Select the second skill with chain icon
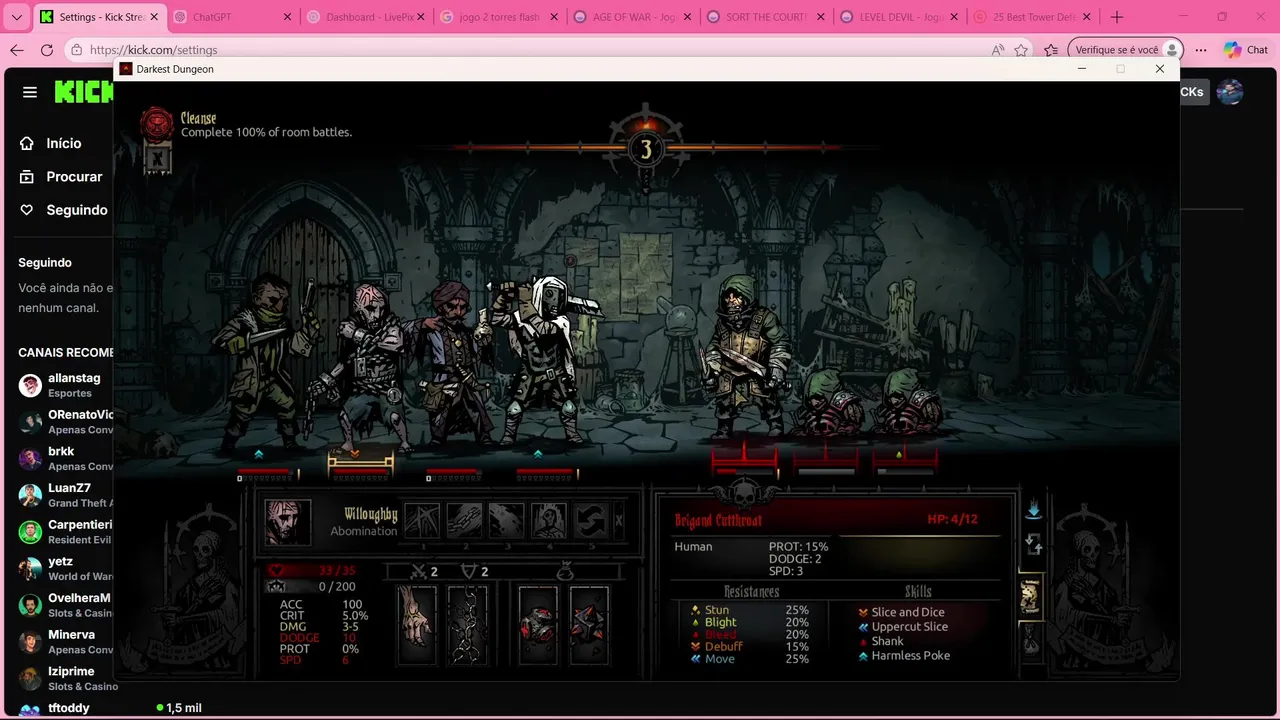Screen dimensions: 1280x720 tap(465, 520)
